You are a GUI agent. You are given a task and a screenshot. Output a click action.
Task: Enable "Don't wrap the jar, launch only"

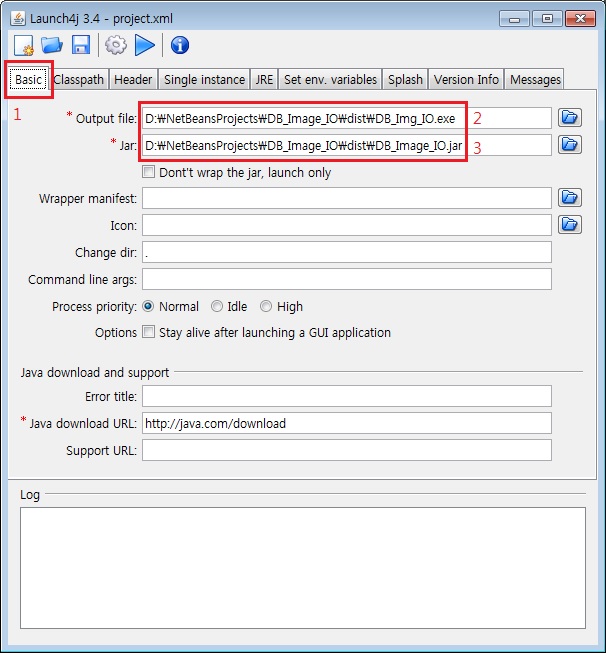click(x=149, y=173)
